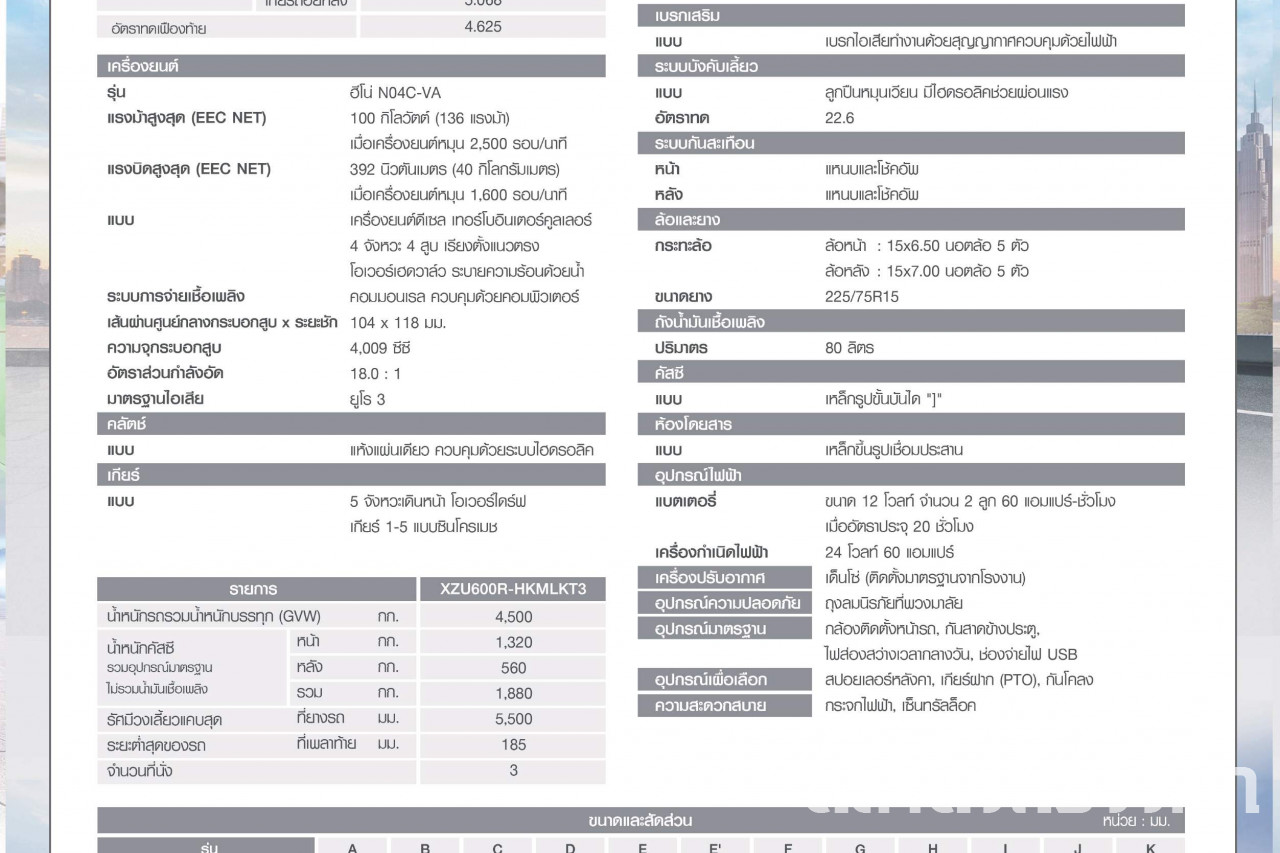The width and height of the screenshot is (1280, 853).
Task: Click front chassis weight "1,320"
Action: [514, 642]
